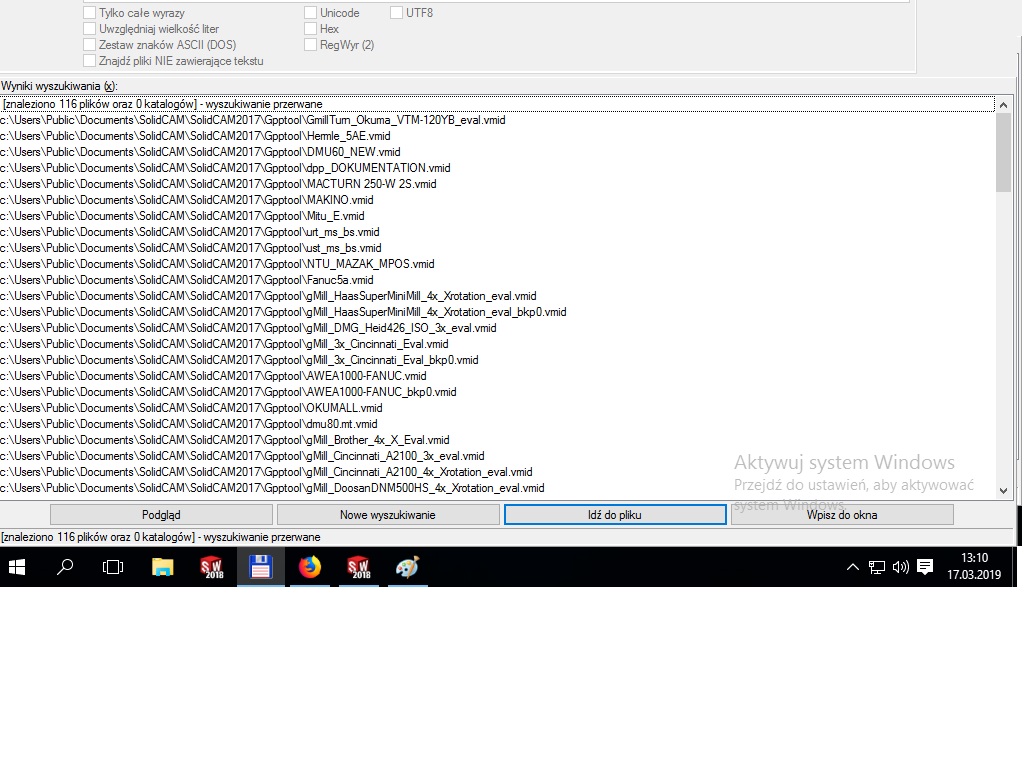Image resolution: width=1024 pixels, height=768 pixels.
Task: Click the 'Wyniki wyszukiwania (x):' label
Action: tap(59, 86)
